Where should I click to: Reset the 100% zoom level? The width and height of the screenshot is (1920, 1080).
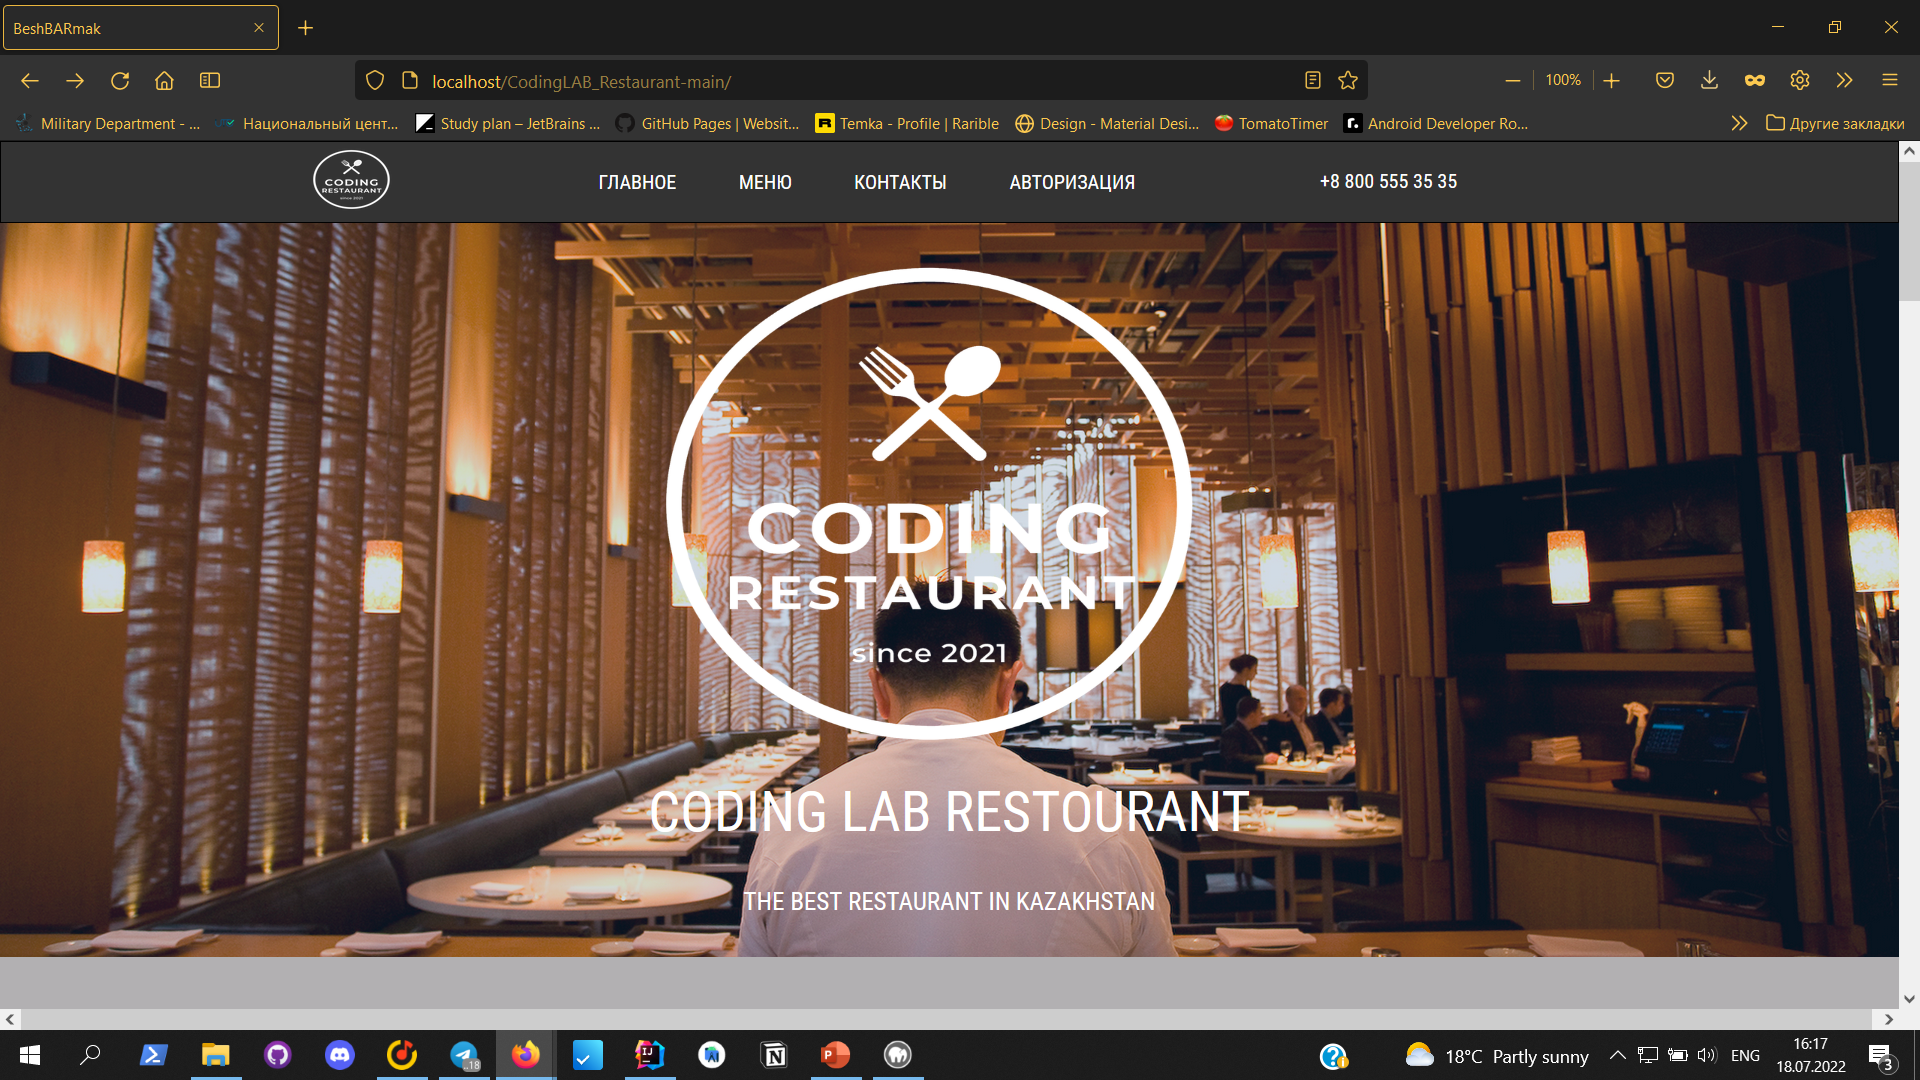[x=1563, y=81]
